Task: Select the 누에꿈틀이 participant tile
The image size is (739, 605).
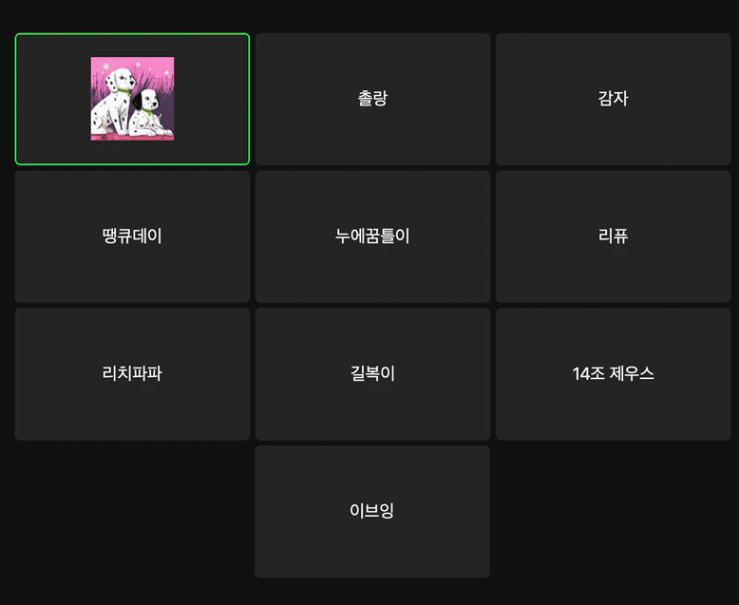Action: (373, 237)
